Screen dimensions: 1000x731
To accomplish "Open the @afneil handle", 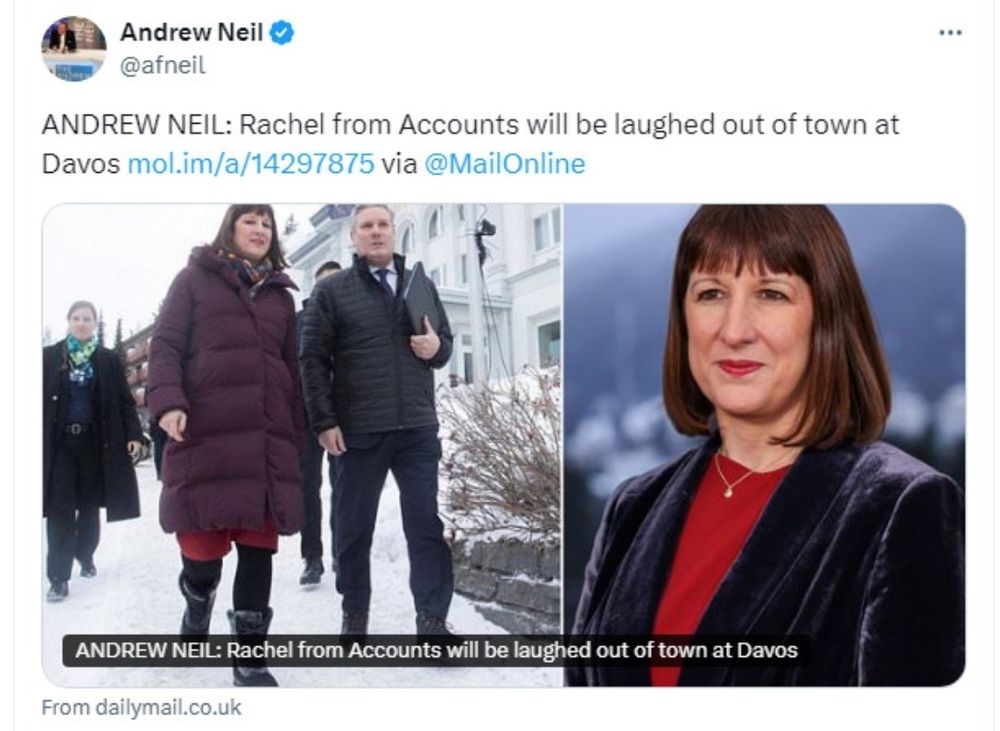I will 163,65.
